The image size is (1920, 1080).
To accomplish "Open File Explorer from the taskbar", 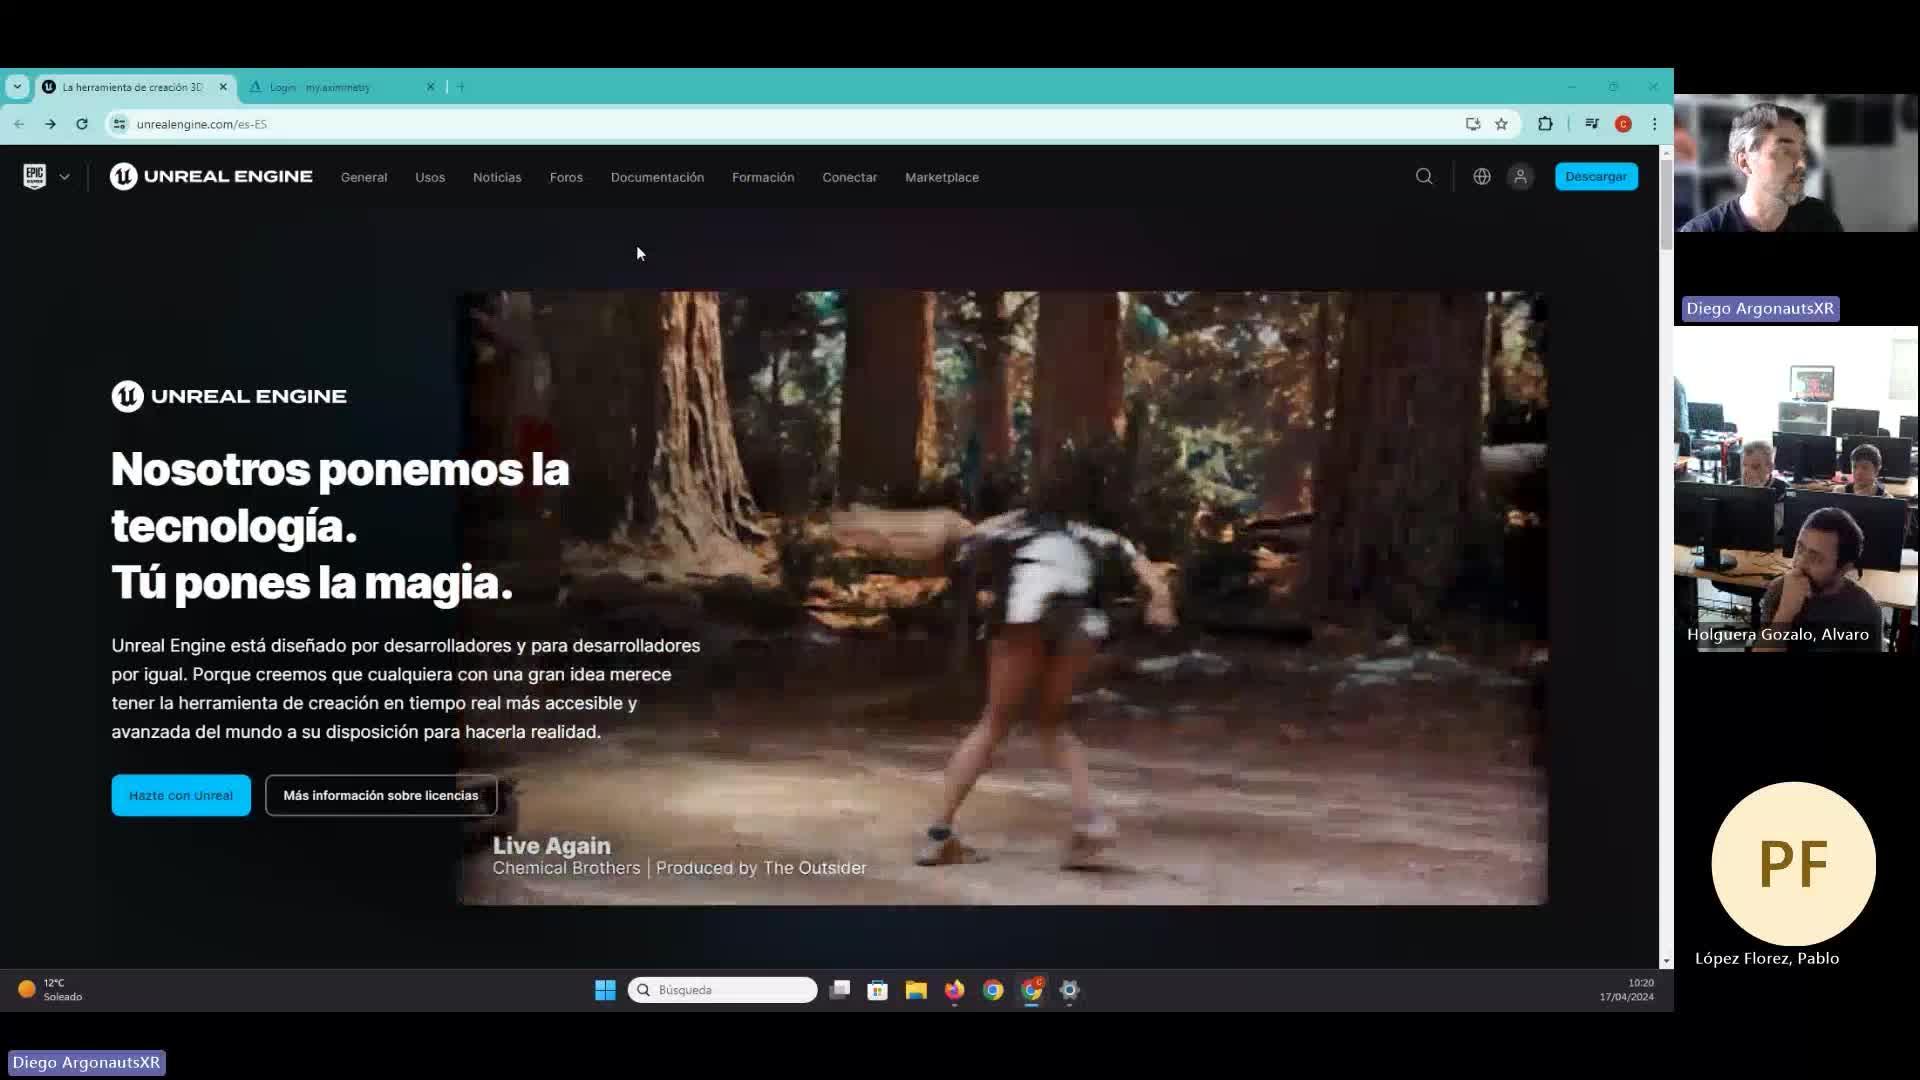I will coord(916,990).
